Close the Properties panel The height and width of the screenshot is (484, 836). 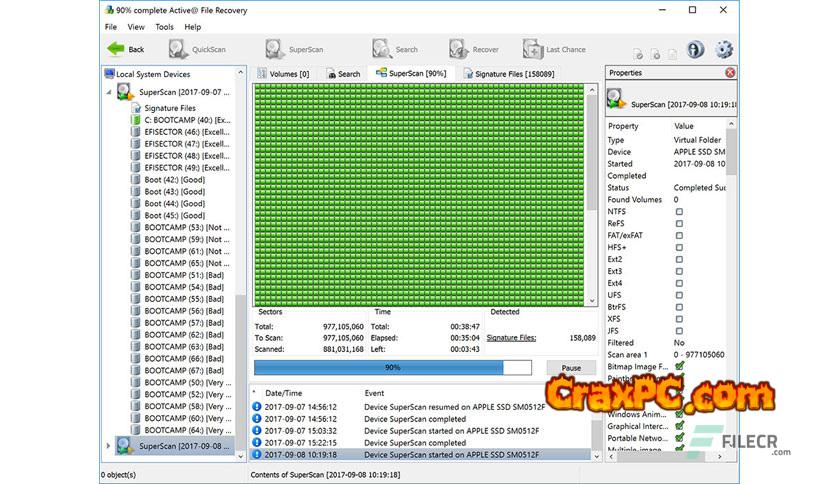pos(730,73)
